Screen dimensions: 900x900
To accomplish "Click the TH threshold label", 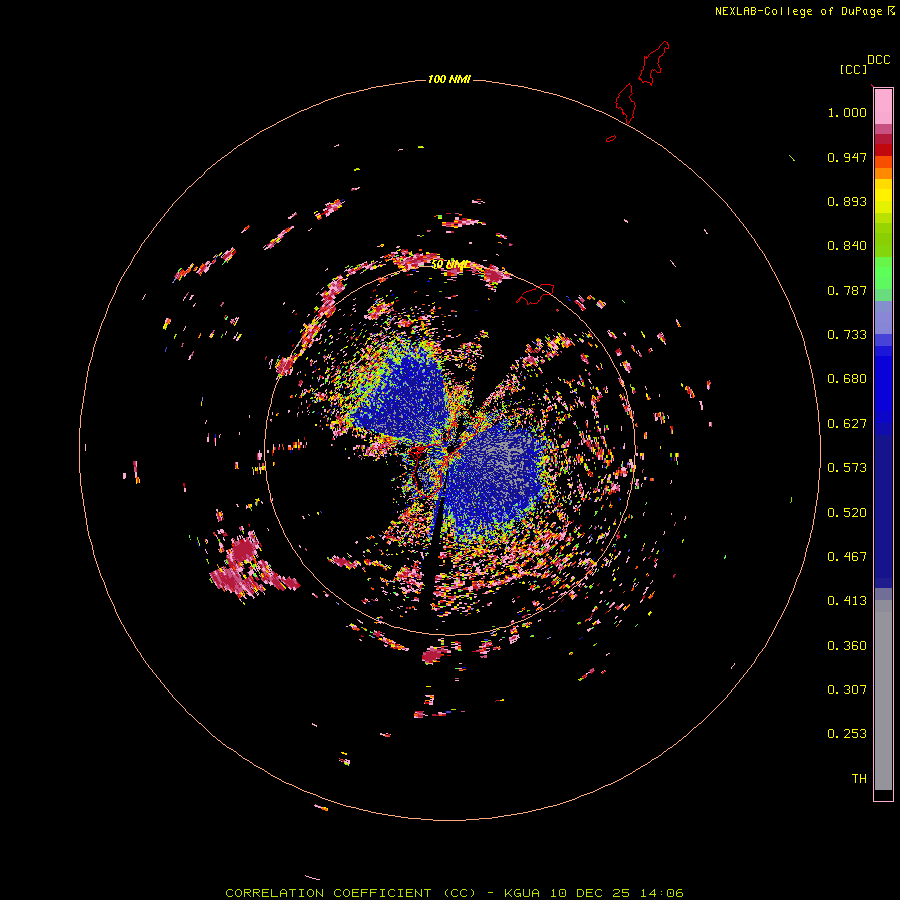I will pyautogui.click(x=859, y=779).
